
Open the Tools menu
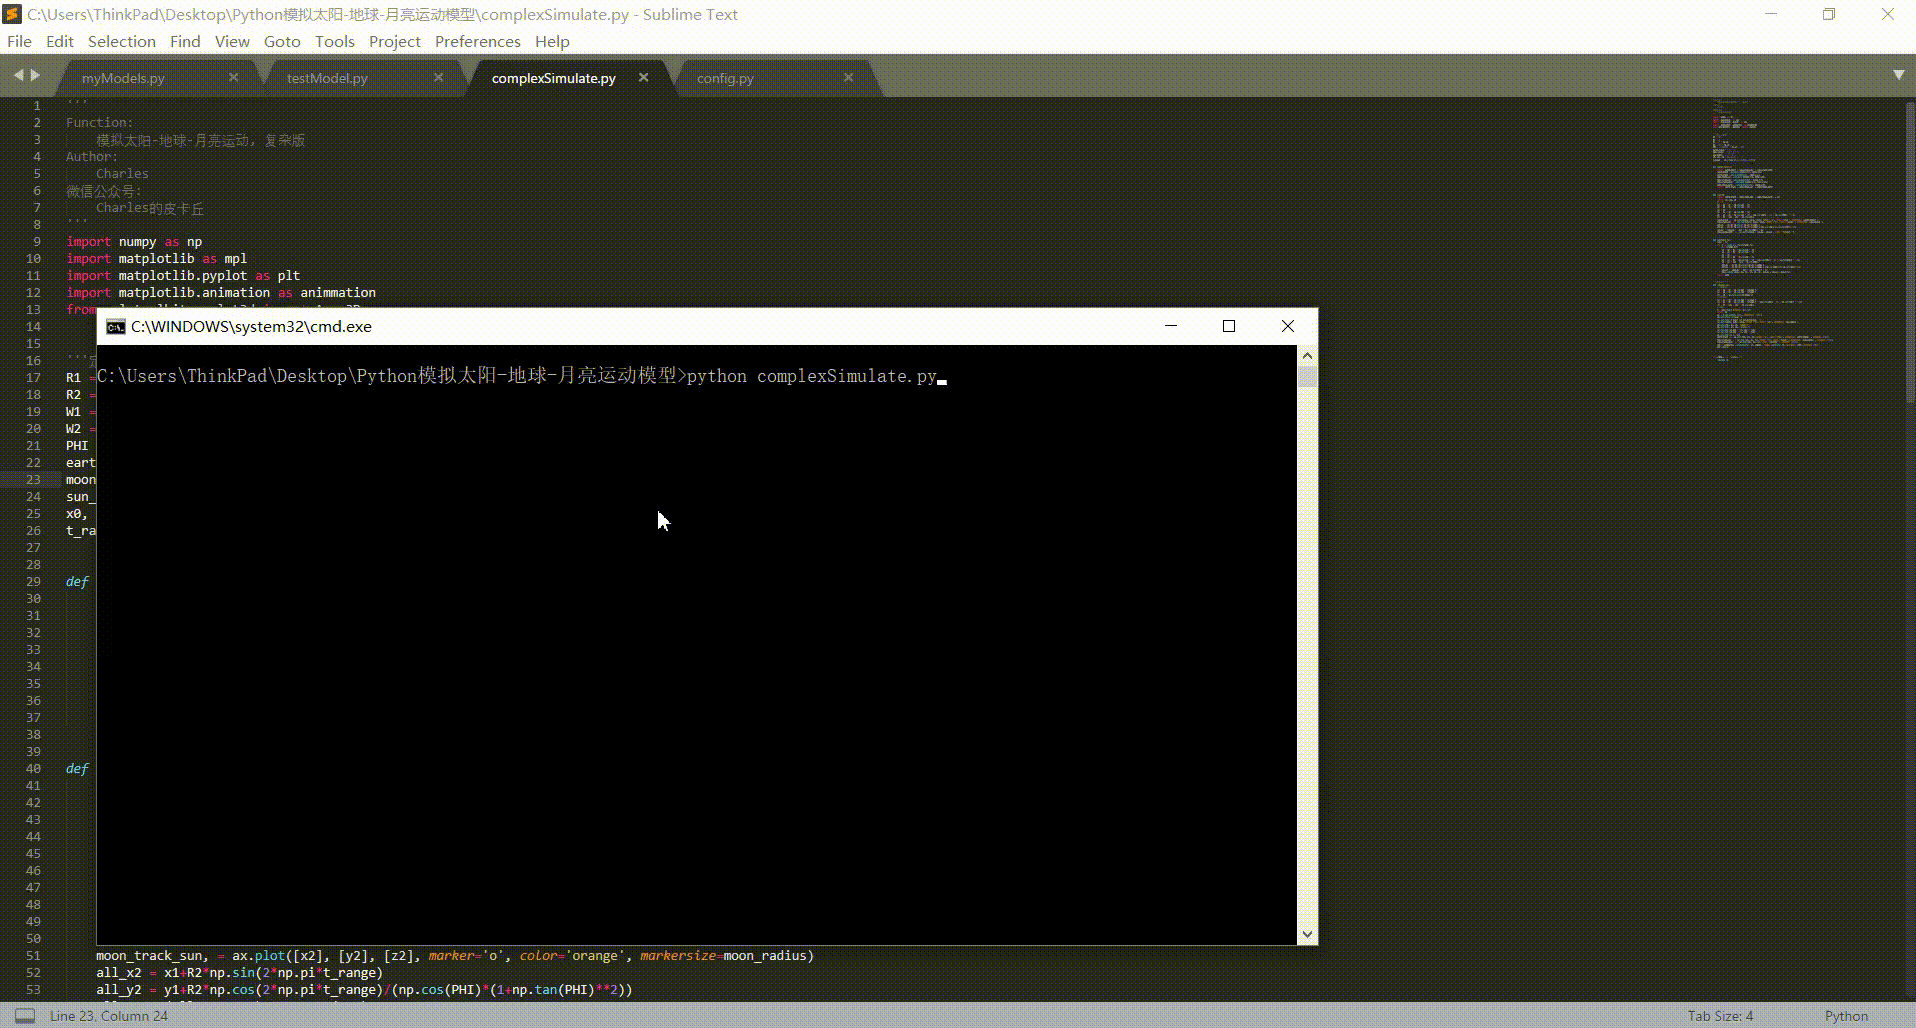[335, 41]
